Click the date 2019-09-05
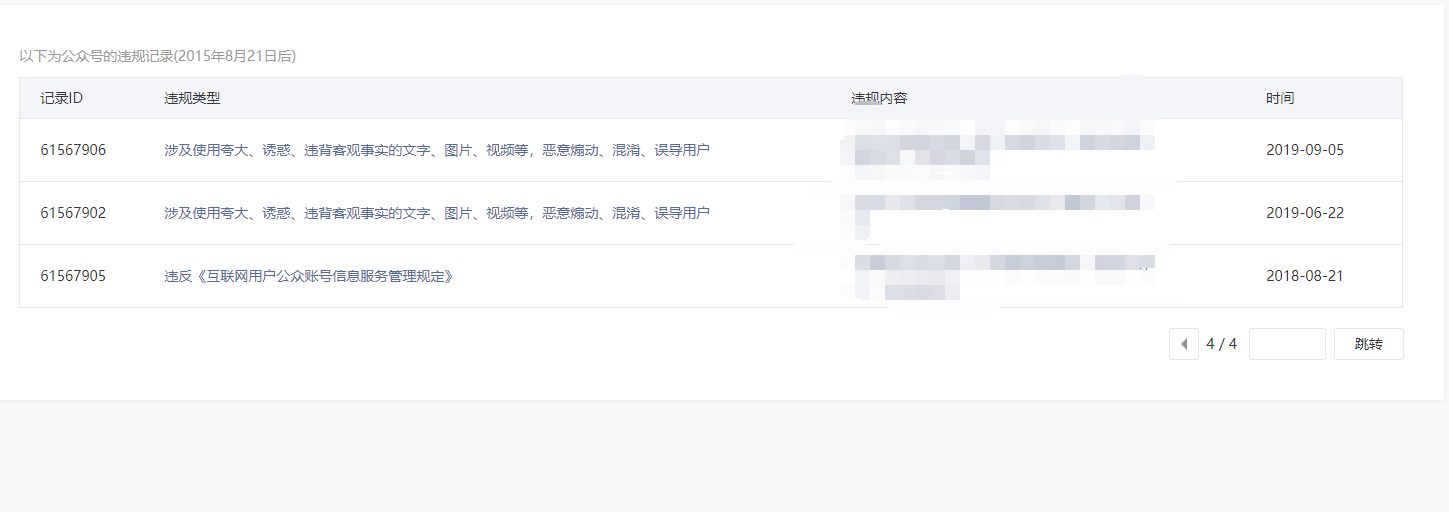The width and height of the screenshot is (1449, 512). click(1305, 150)
